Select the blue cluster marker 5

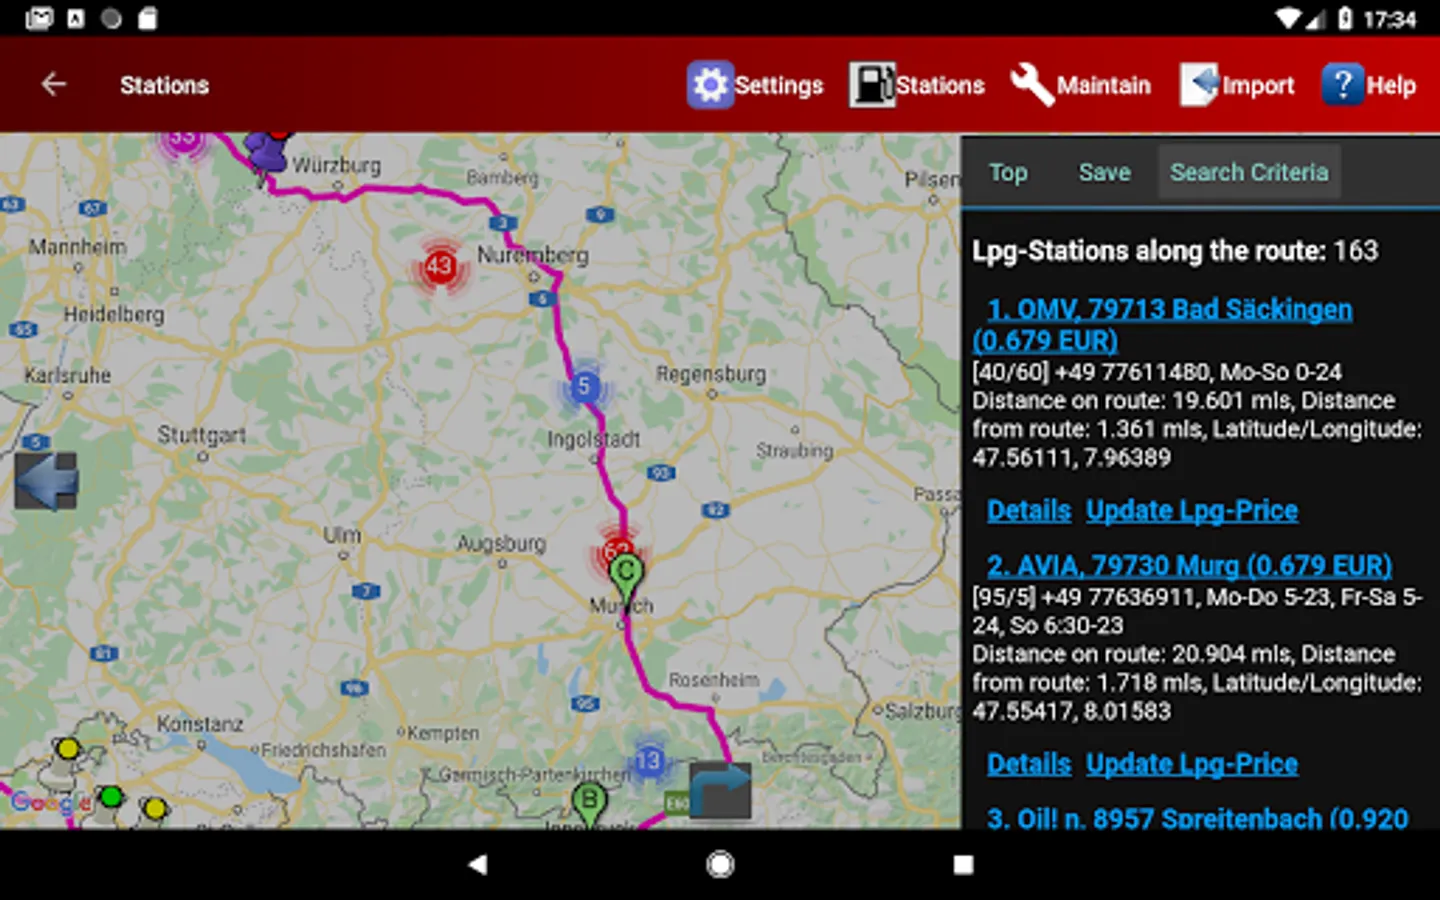click(584, 387)
